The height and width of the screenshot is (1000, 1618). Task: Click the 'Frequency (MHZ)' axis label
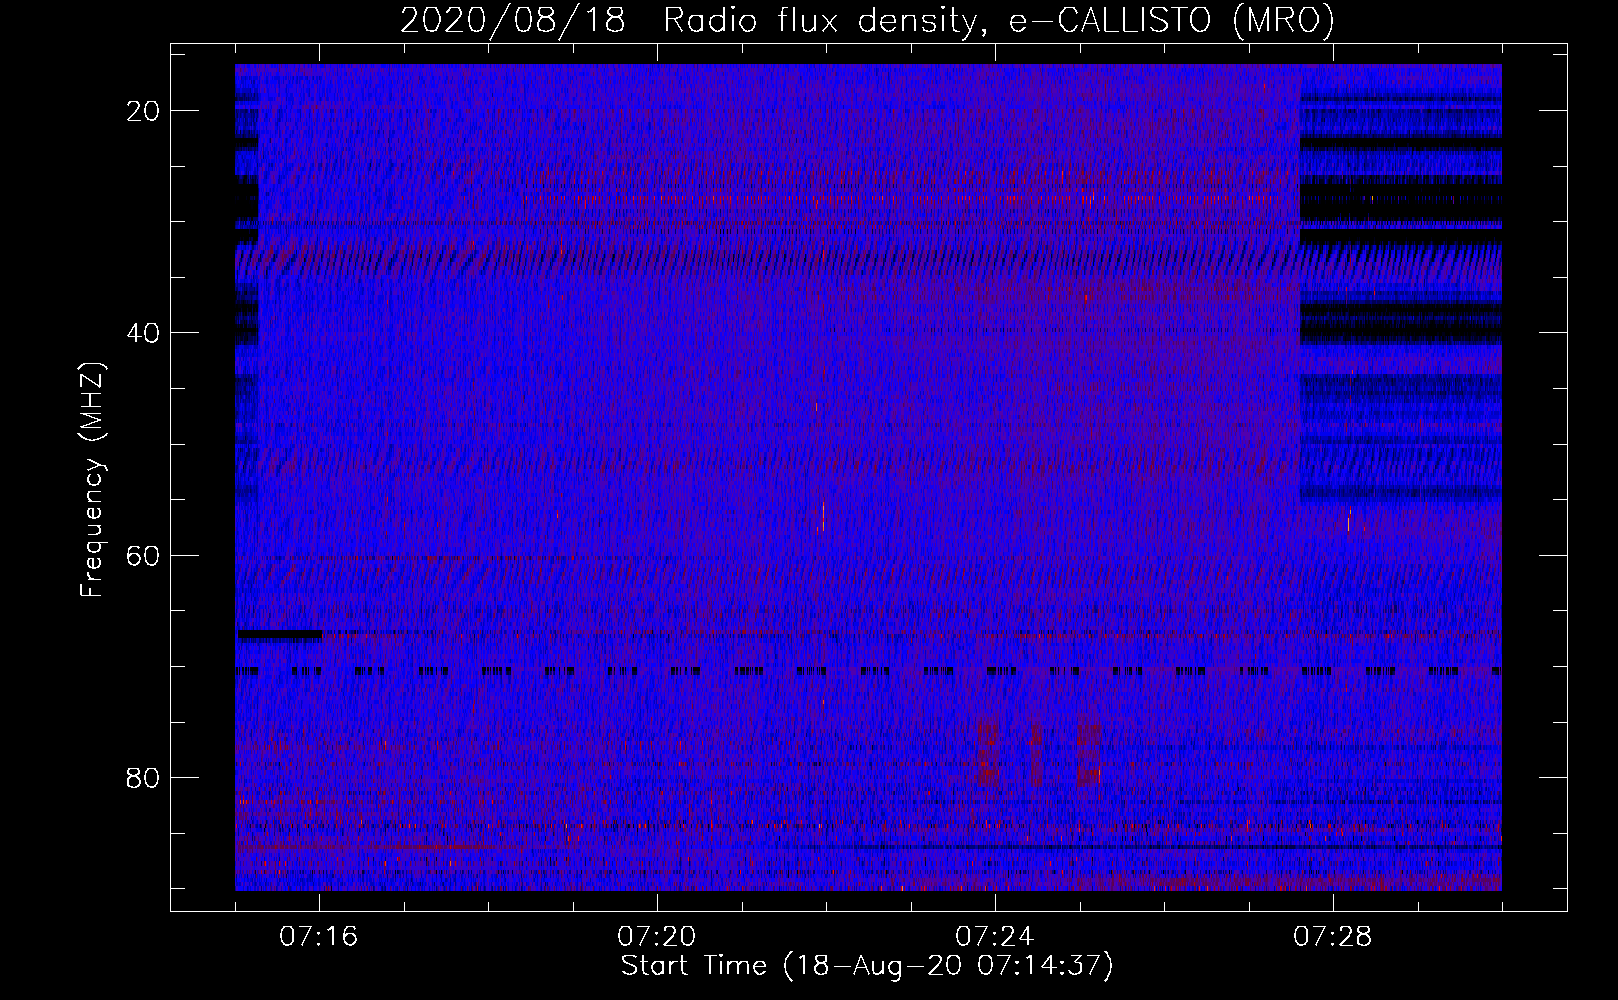[92, 479]
